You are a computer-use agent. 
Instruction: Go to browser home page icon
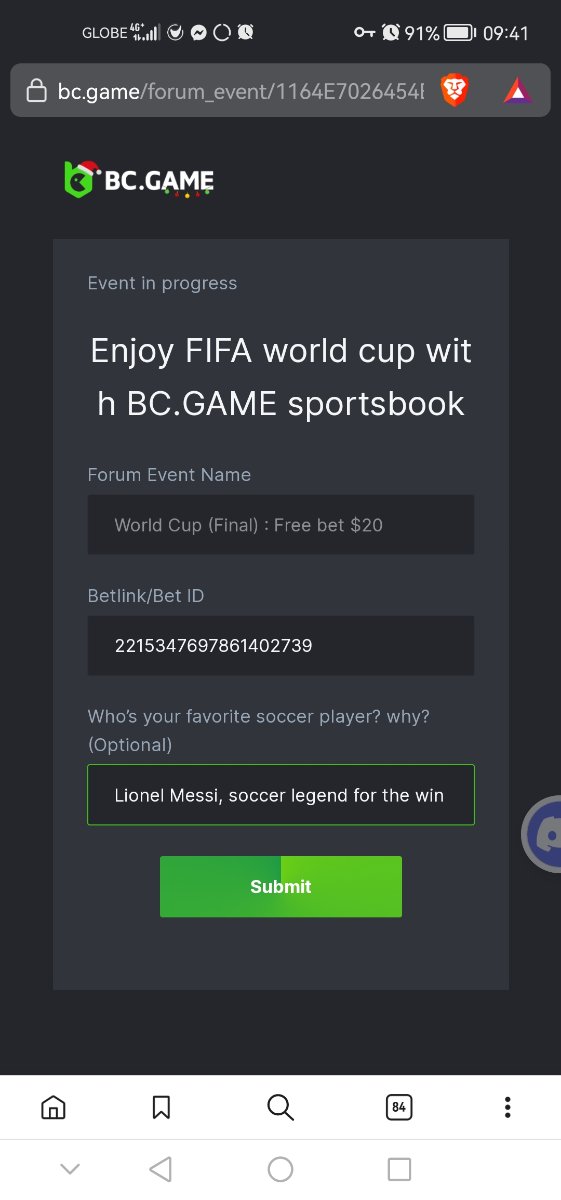click(53, 1107)
